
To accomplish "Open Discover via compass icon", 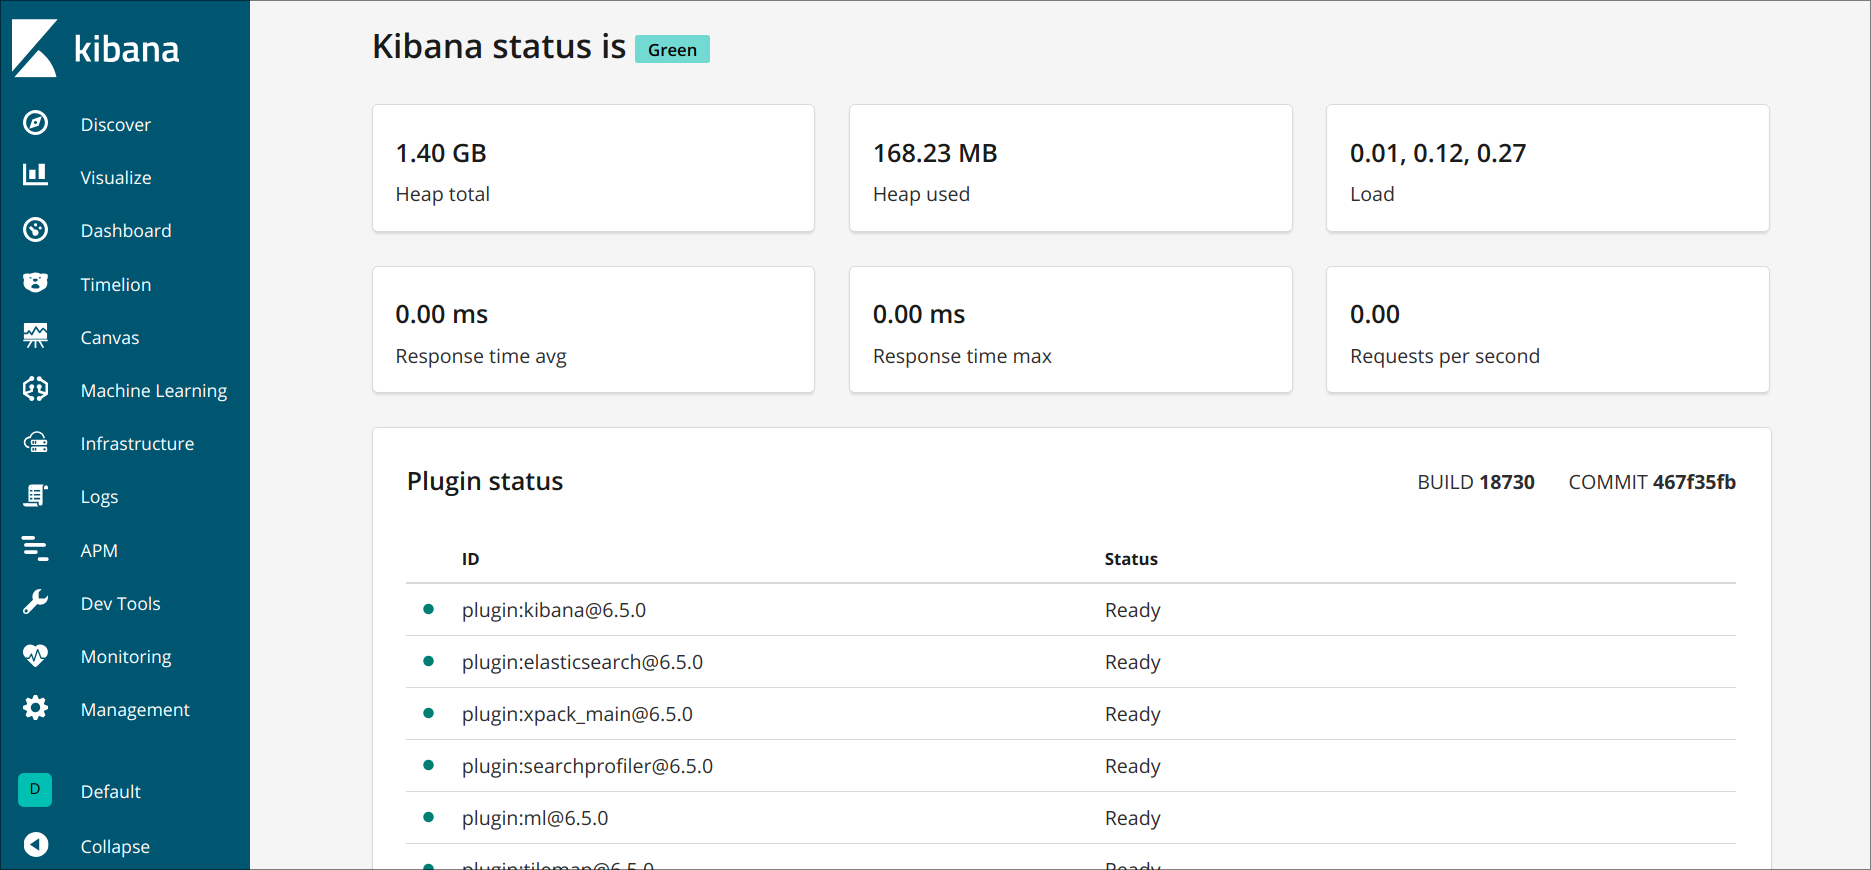I will (x=36, y=123).
